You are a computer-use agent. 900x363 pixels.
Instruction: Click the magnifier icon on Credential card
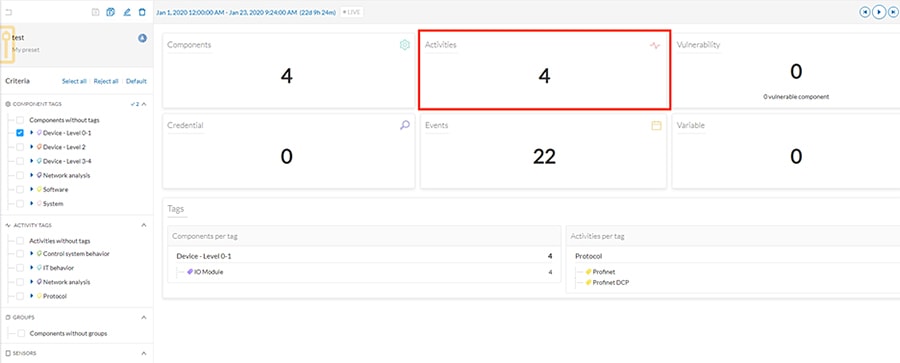[x=405, y=125]
